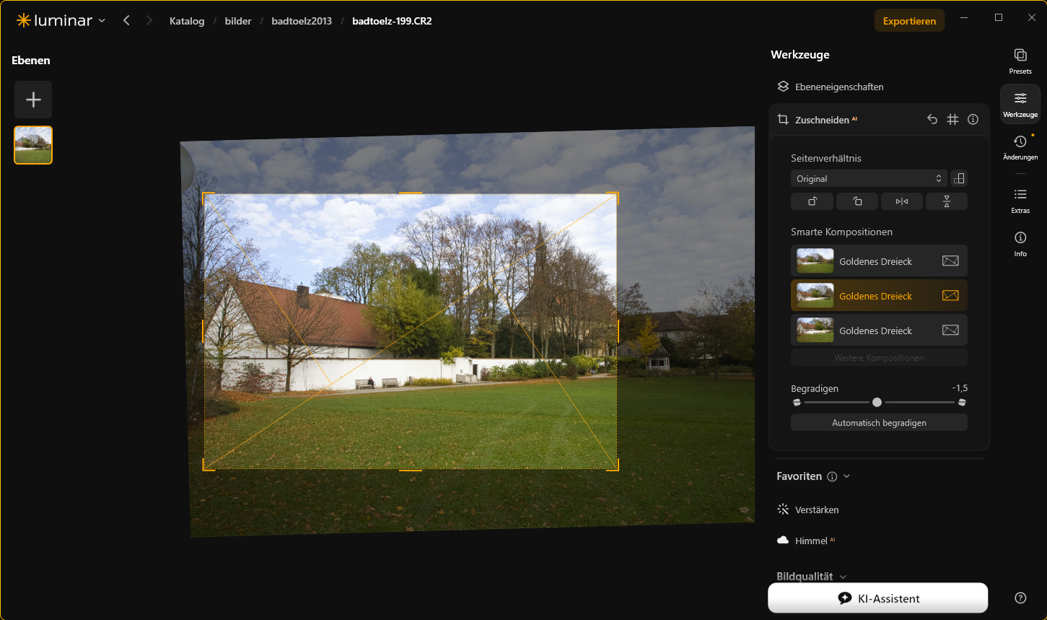Open the Extras sidebar tab
The width and height of the screenshot is (1047, 620).
tap(1020, 200)
